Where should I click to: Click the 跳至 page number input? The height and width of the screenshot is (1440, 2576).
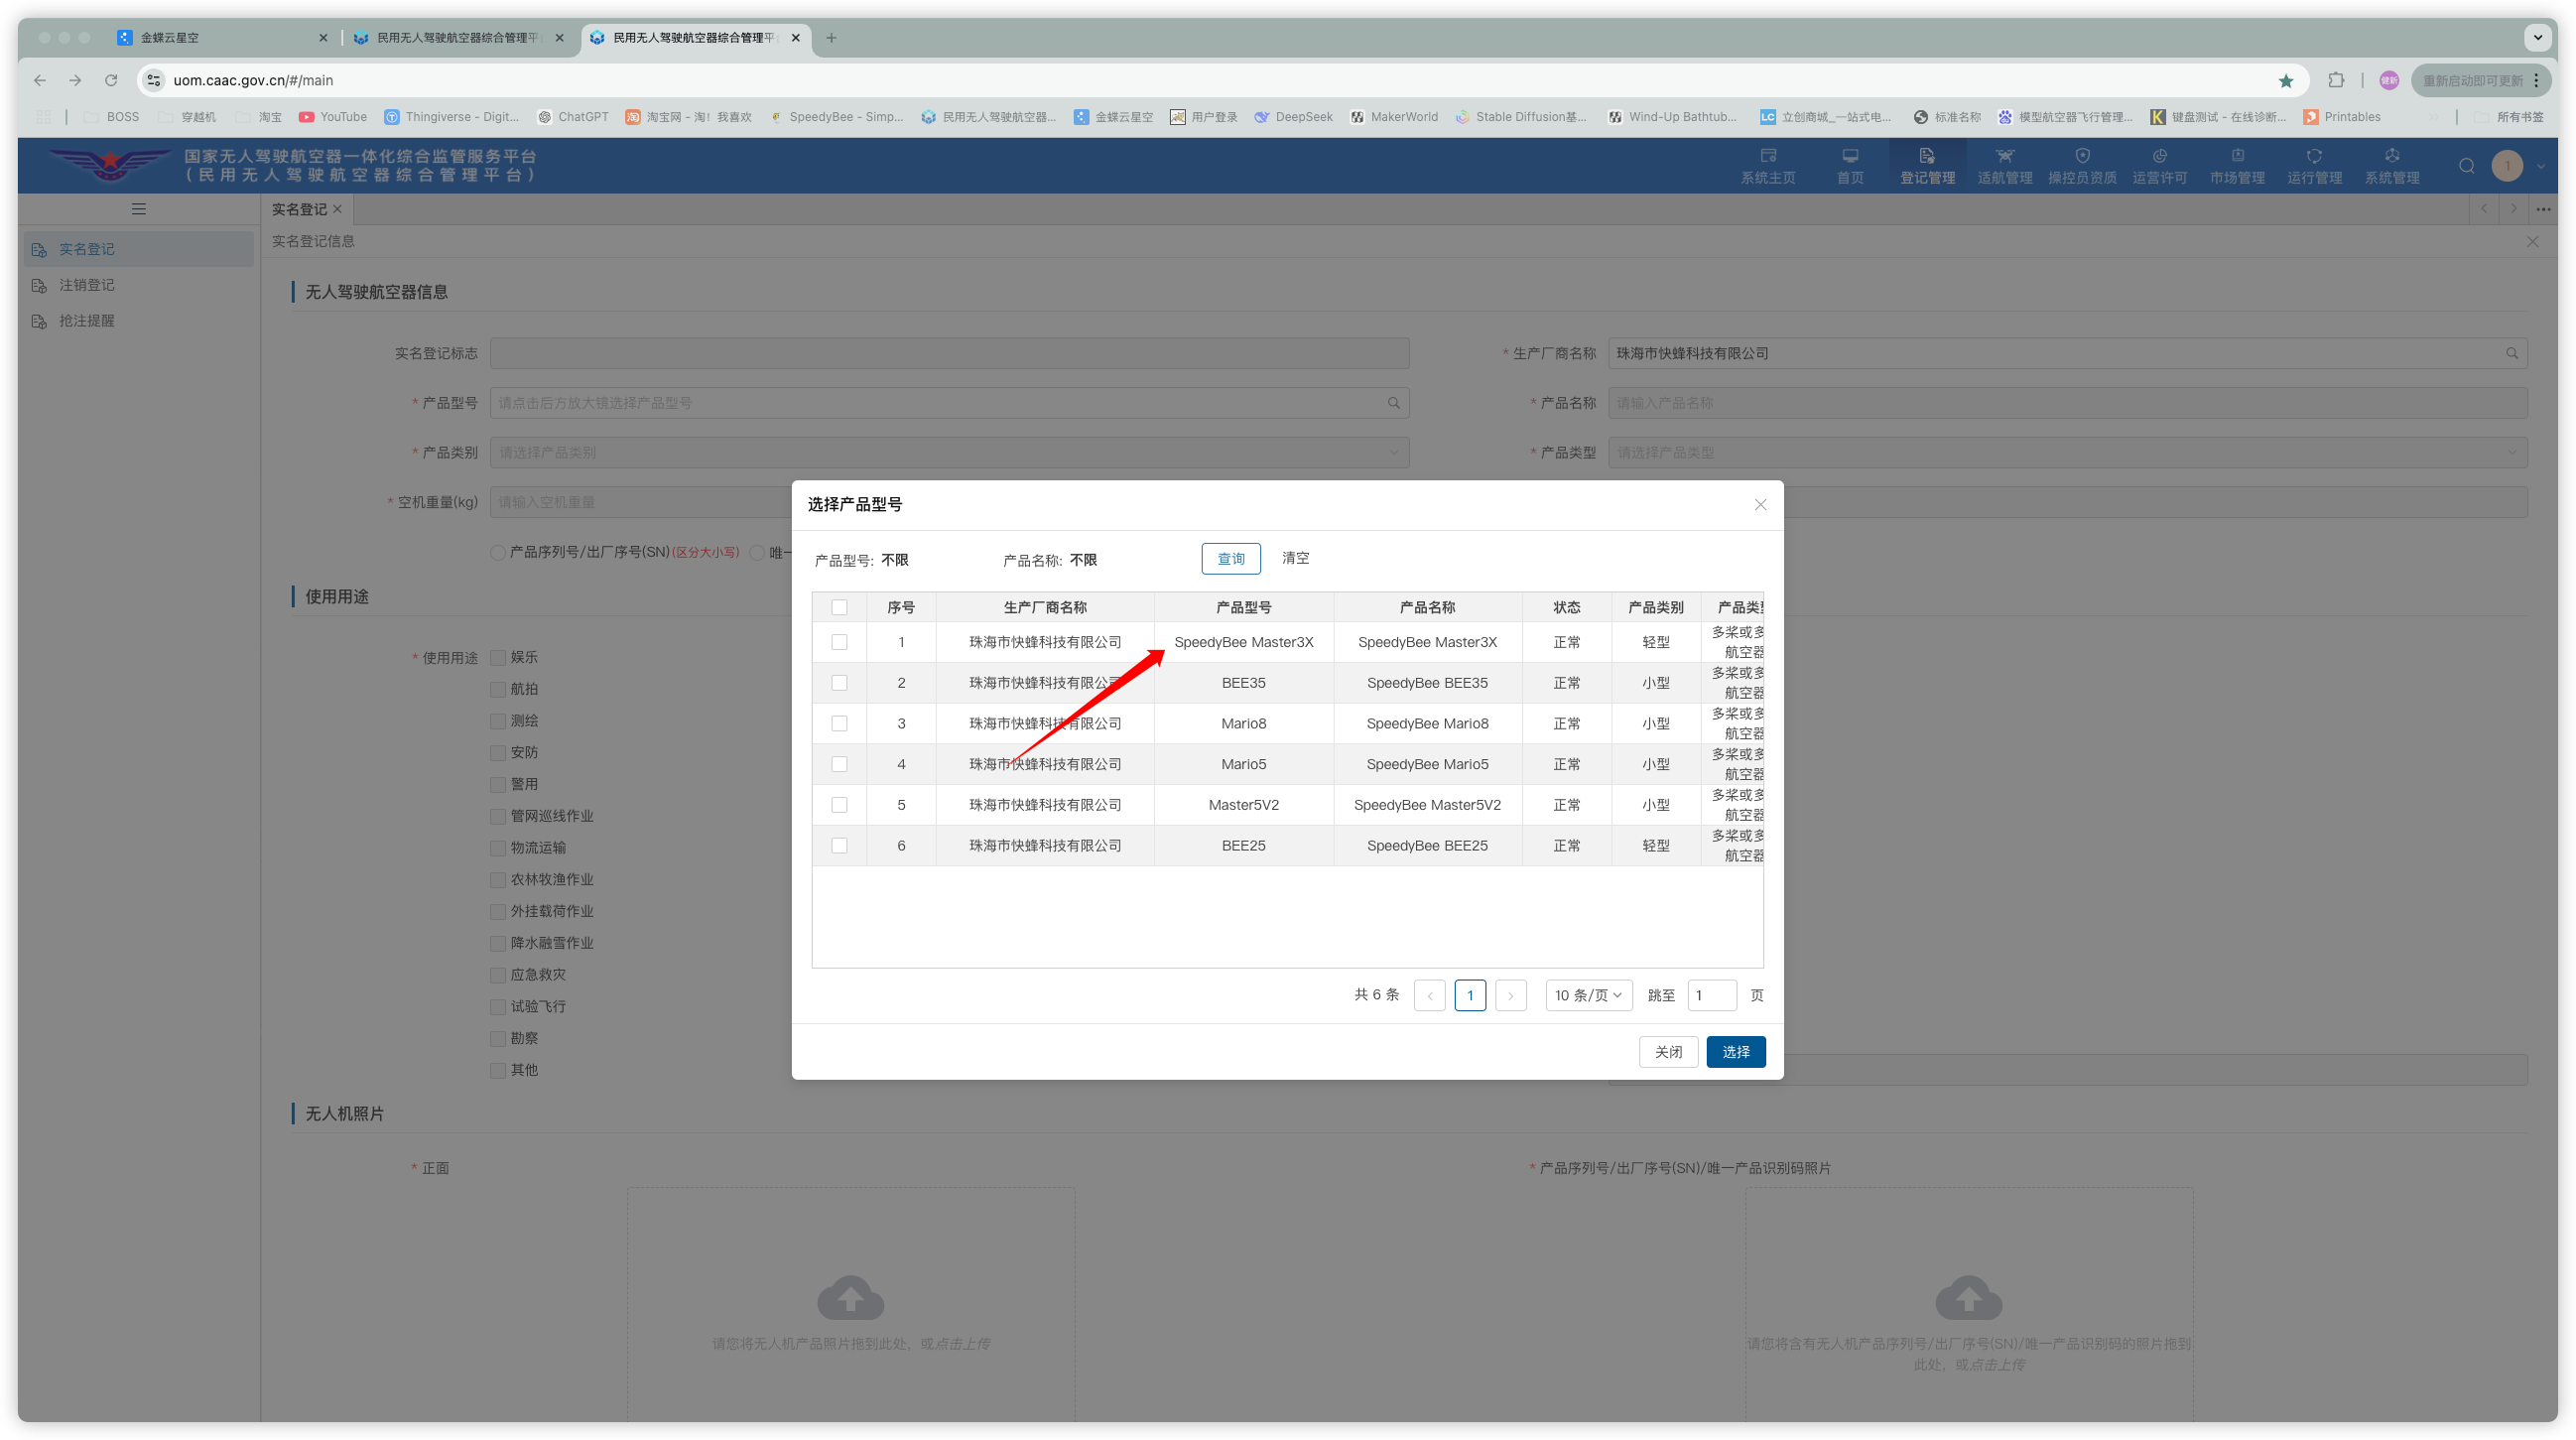click(1711, 996)
